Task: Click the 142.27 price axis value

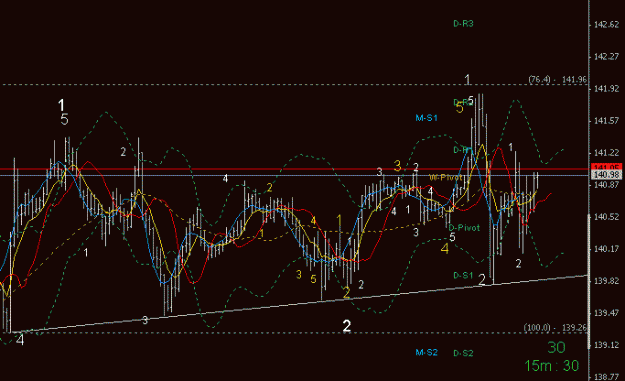Action: 606,57
